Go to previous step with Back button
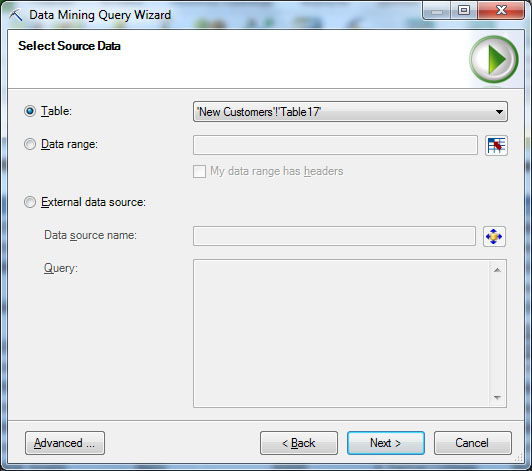The height and width of the screenshot is (471, 532). (299, 443)
